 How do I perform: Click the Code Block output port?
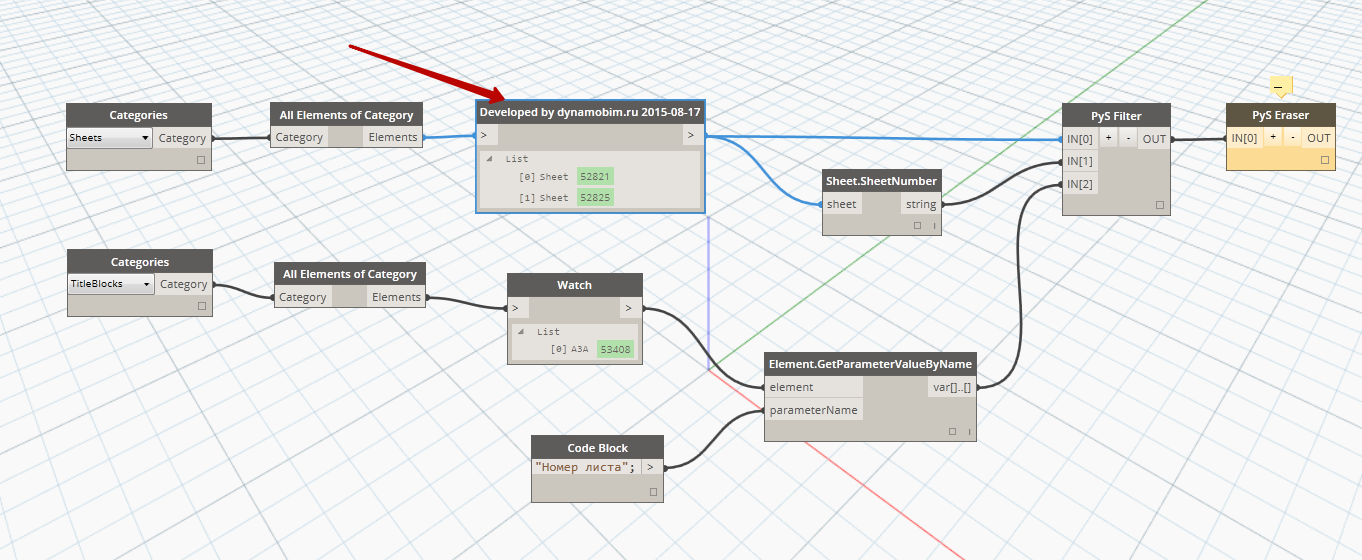[652, 467]
